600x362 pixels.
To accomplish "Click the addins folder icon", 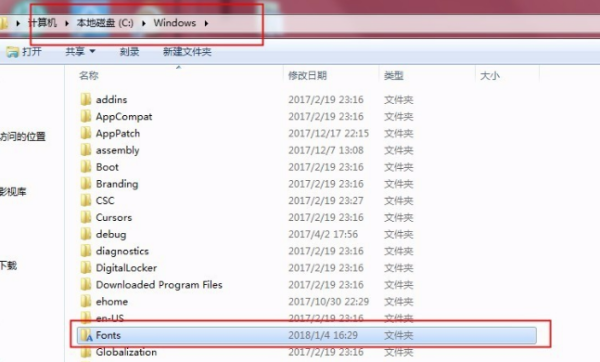I will pyautogui.click(x=86, y=99).
